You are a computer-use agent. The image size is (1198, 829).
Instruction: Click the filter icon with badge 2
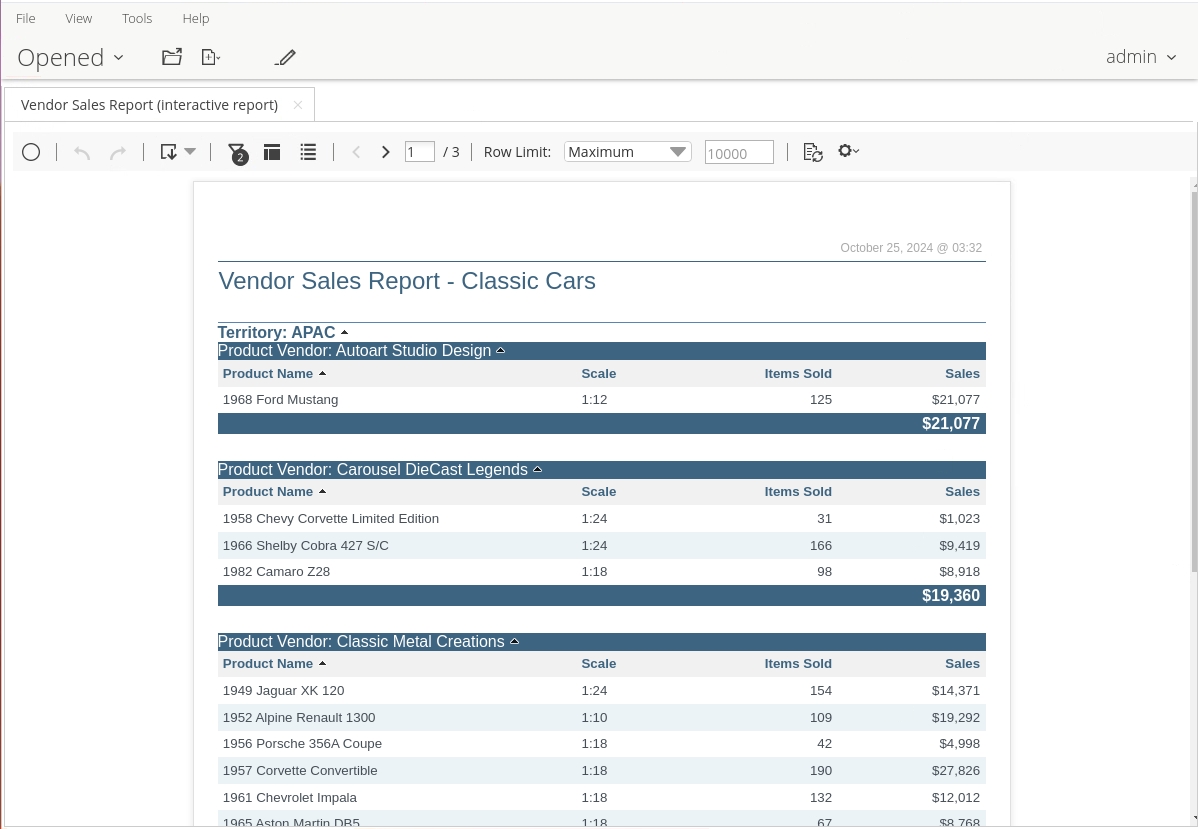[x=237, y=152]
